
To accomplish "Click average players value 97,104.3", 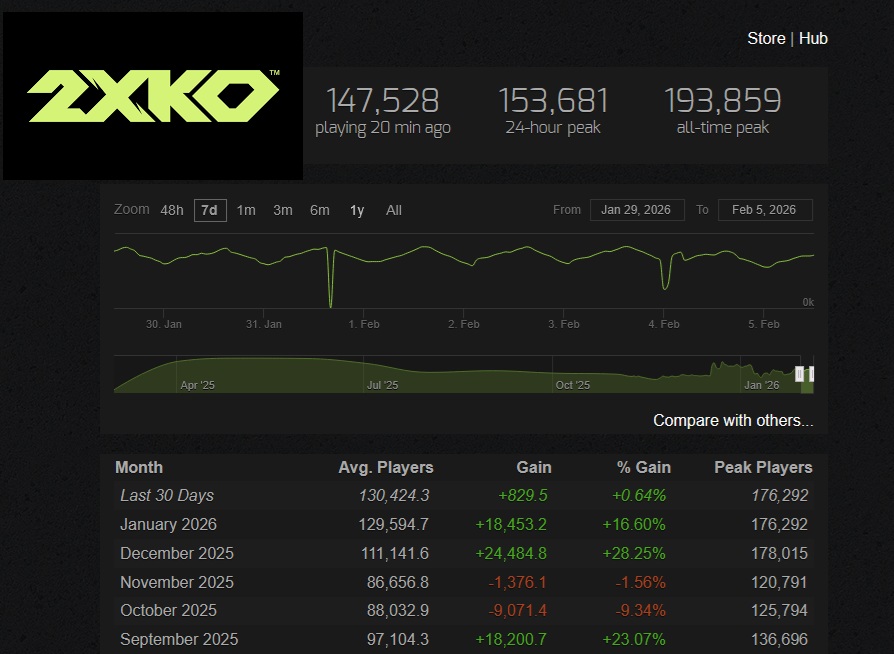I will point(398,639).
